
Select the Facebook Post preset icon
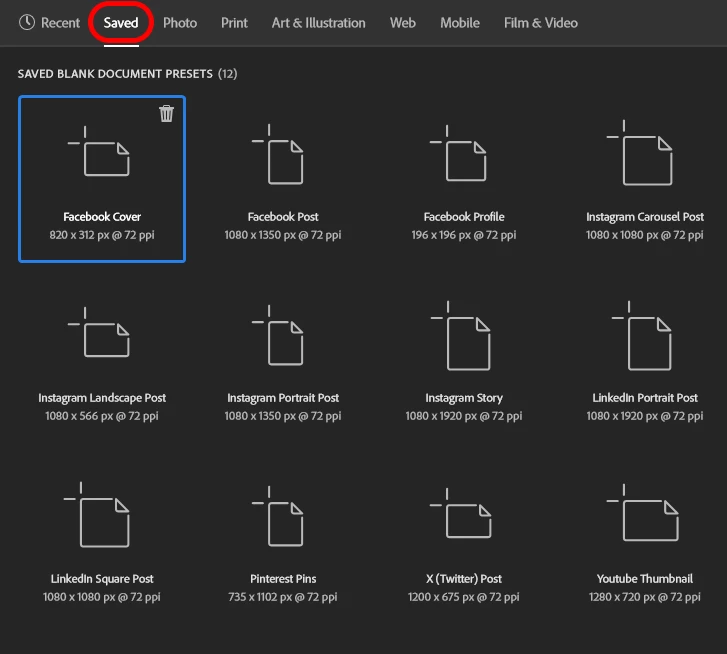(x=278, y=154)
